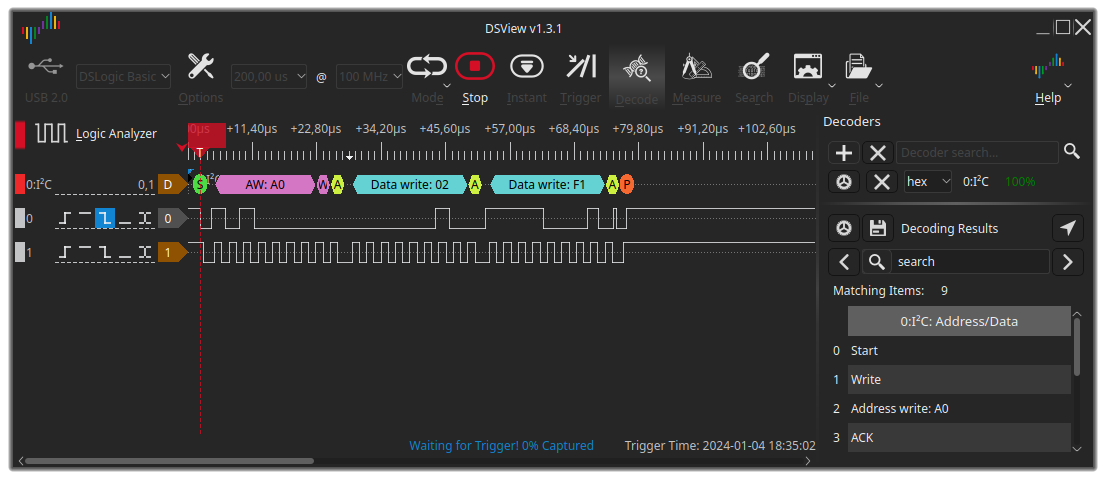Select high level trigger on channel 1
The height and width of the screenshot is (482, 1108).
coord(85,252)
